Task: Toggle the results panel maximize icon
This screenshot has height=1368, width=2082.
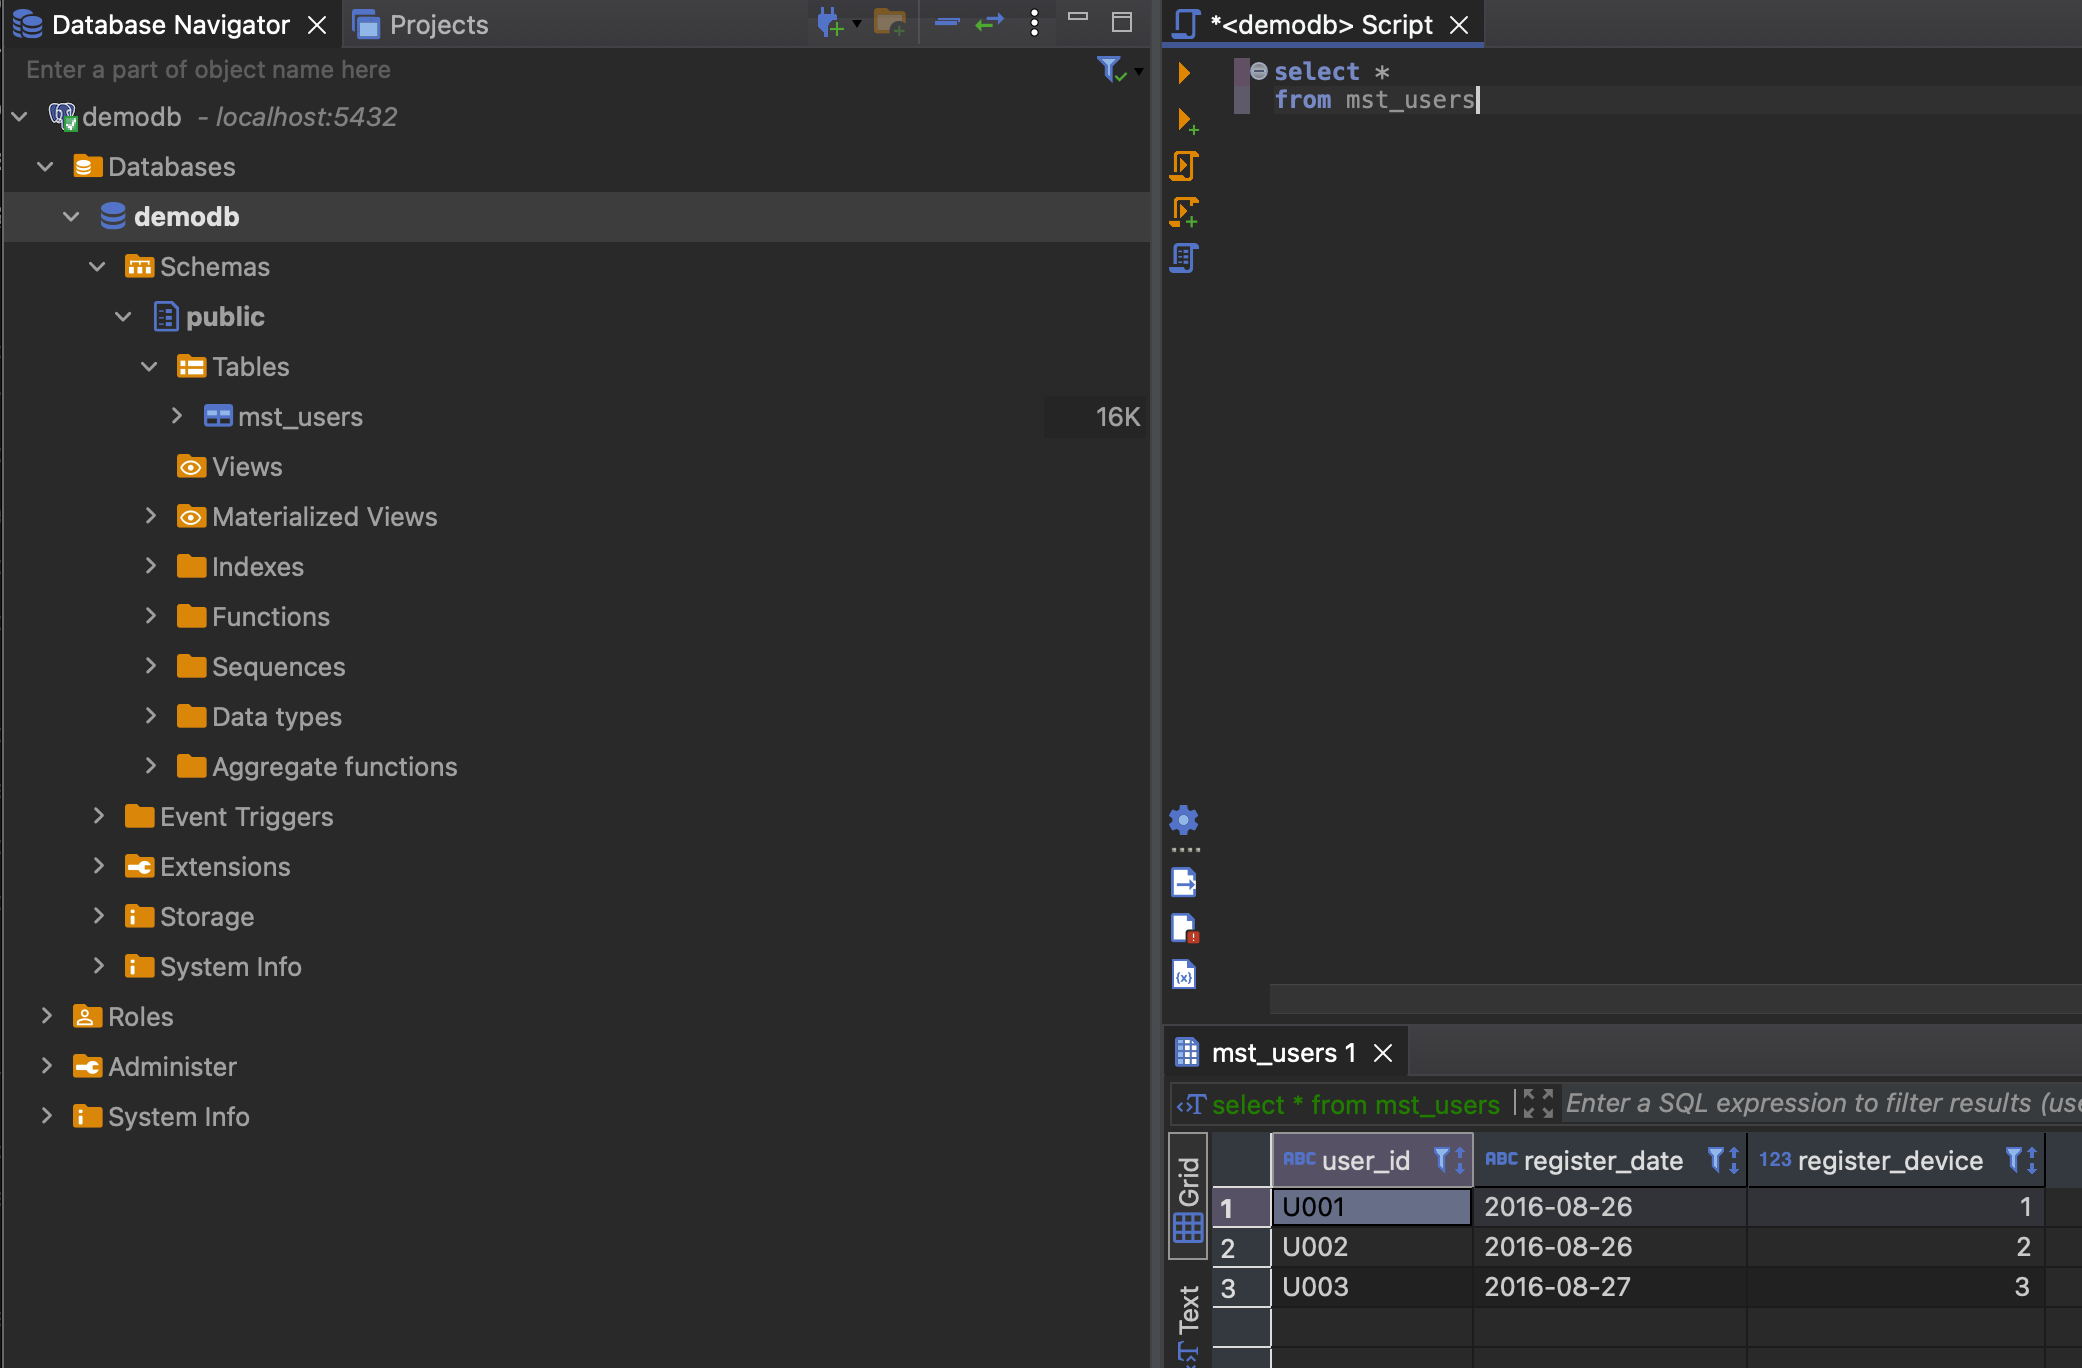Action: tap(1538, 1103)
